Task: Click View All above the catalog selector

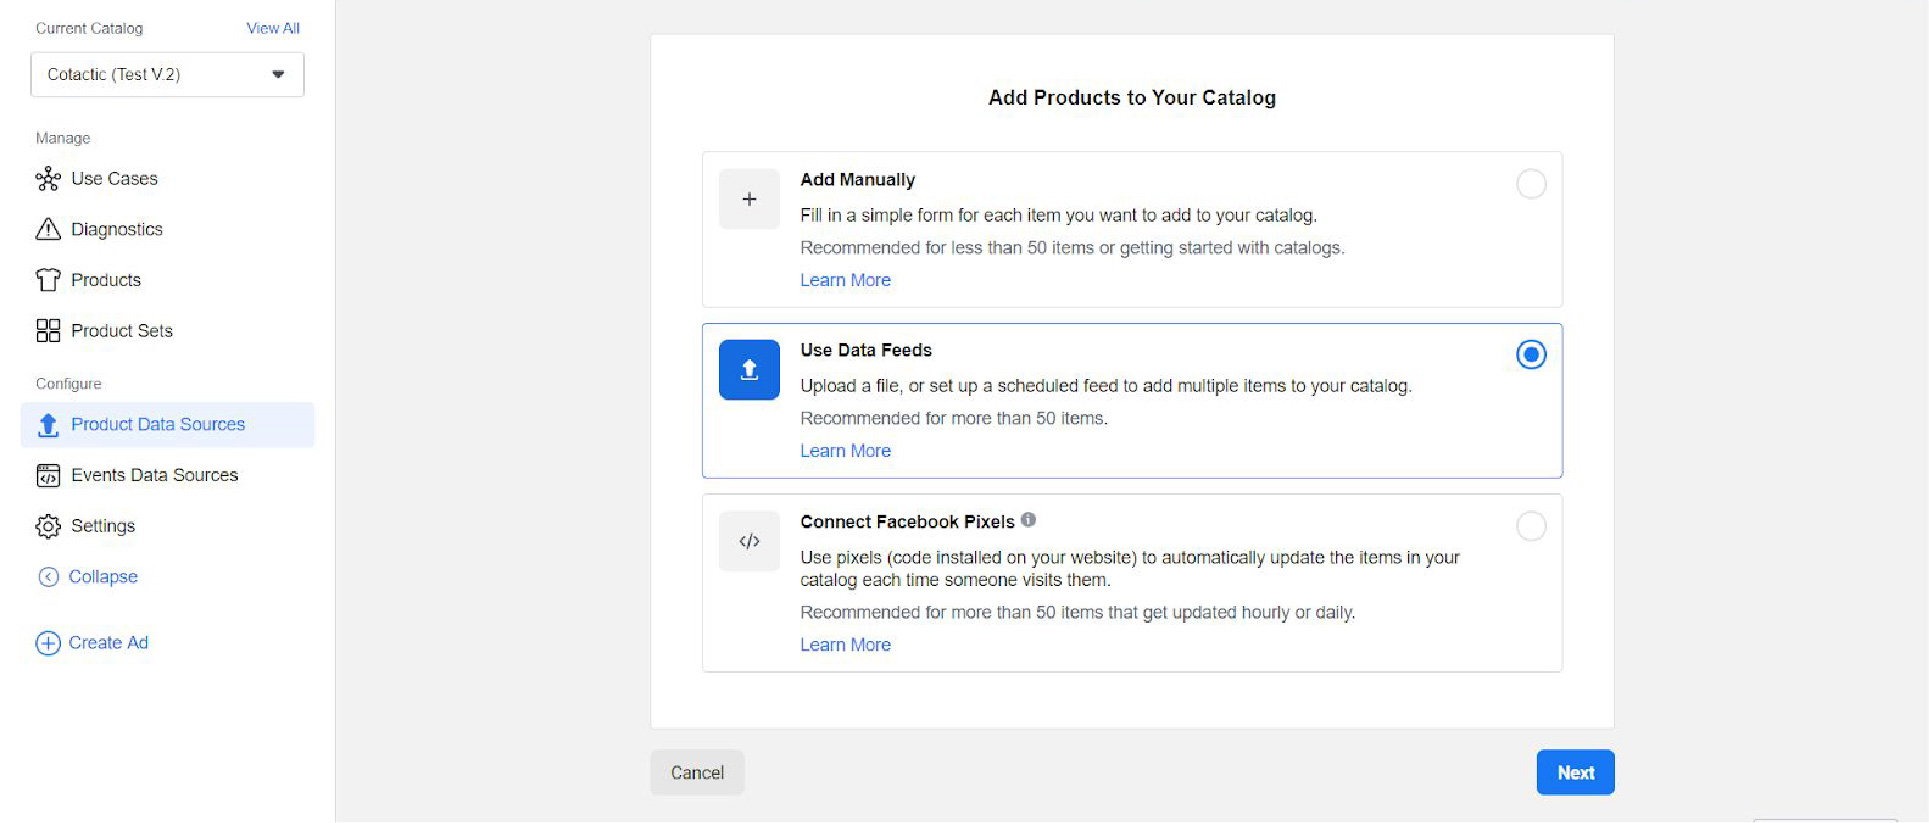Action: [x=272, y=28]
